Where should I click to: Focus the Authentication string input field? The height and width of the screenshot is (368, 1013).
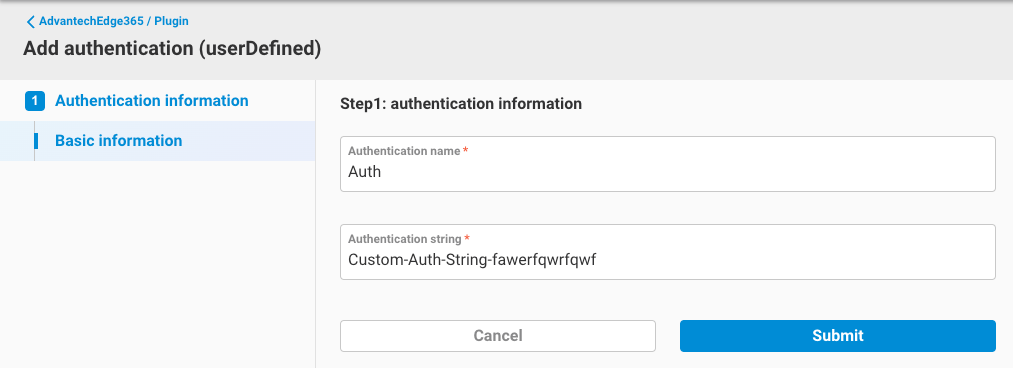[667, 252]
